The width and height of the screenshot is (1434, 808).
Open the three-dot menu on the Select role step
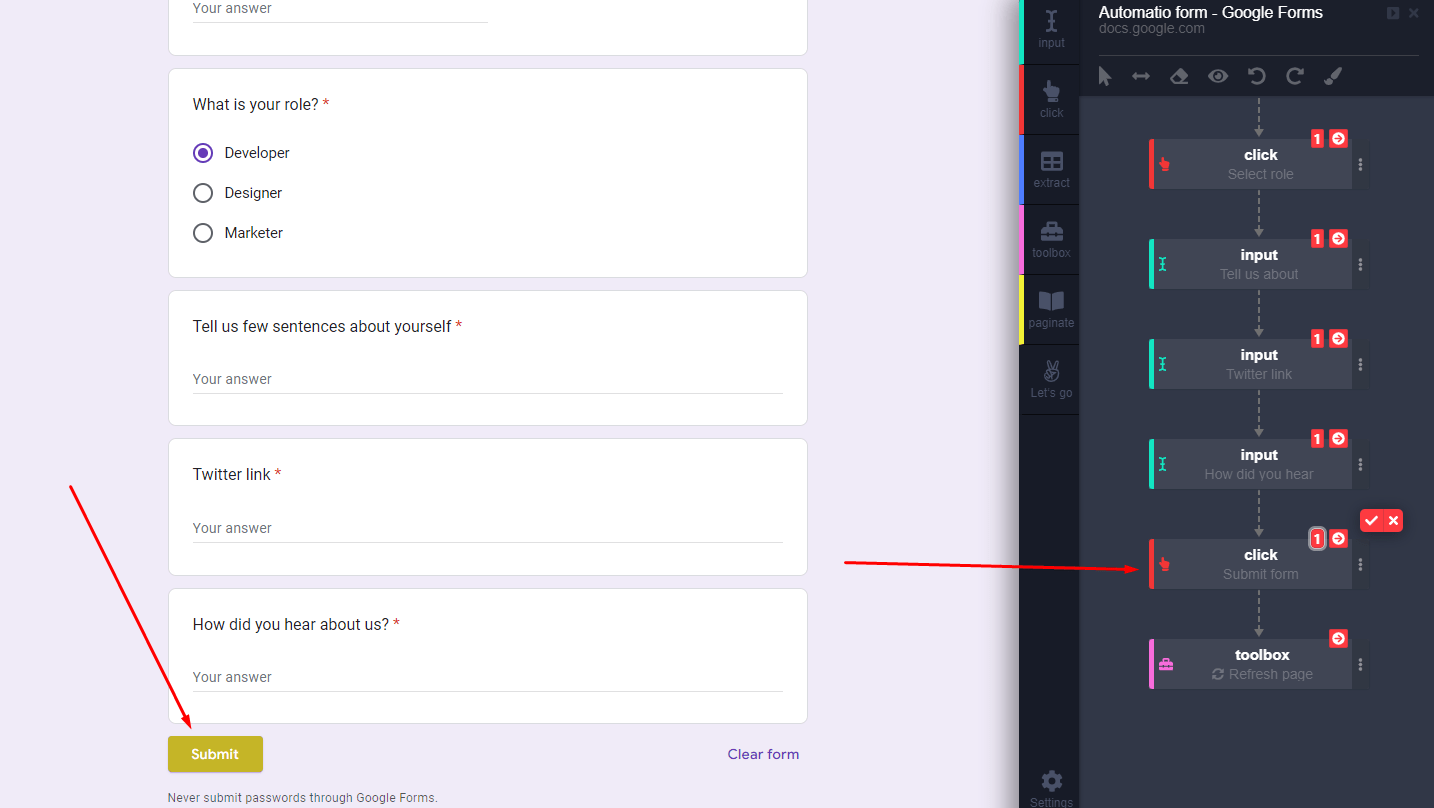1360,164
